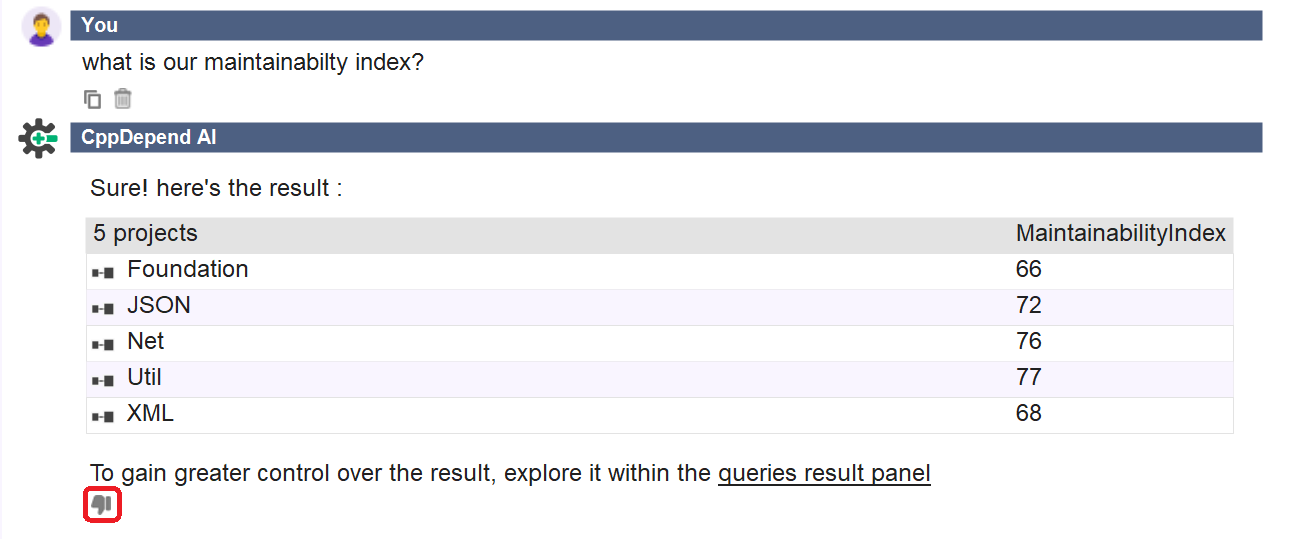Click the 5 projects column header
This screenshot has height=539, width=1299.
click(x=146, y=234)
